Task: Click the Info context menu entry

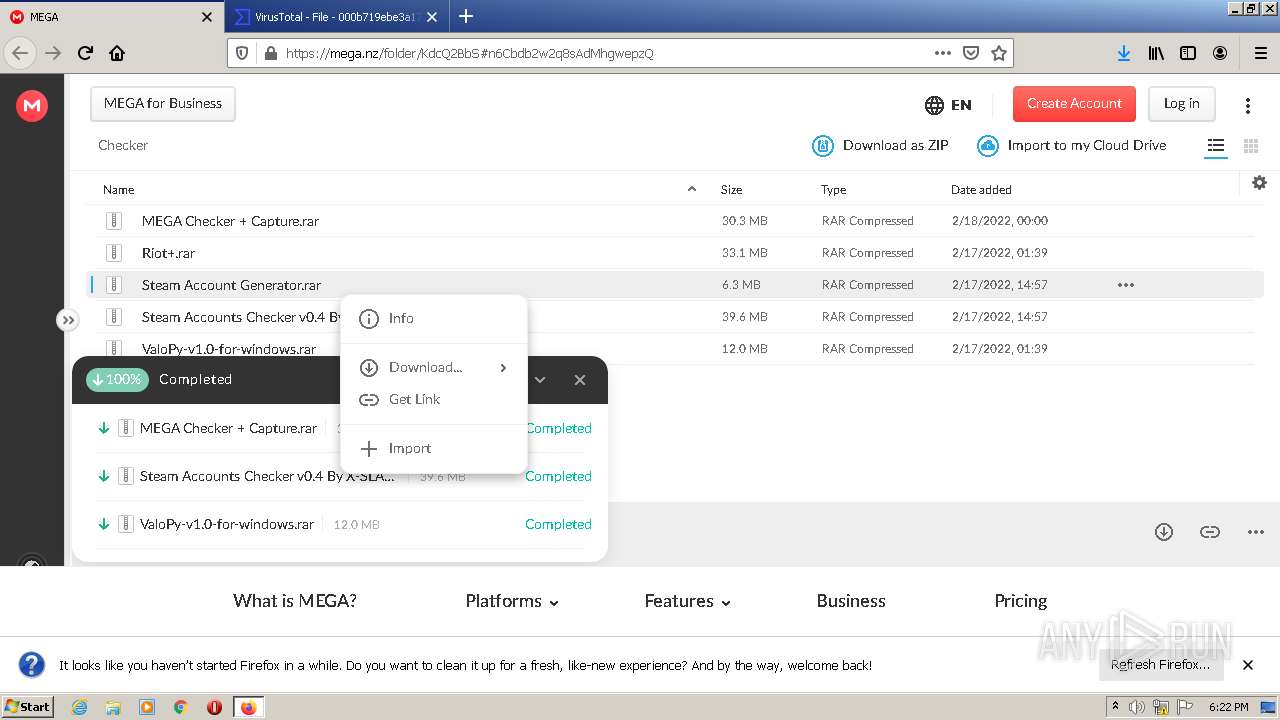Action: click(434, 318)
